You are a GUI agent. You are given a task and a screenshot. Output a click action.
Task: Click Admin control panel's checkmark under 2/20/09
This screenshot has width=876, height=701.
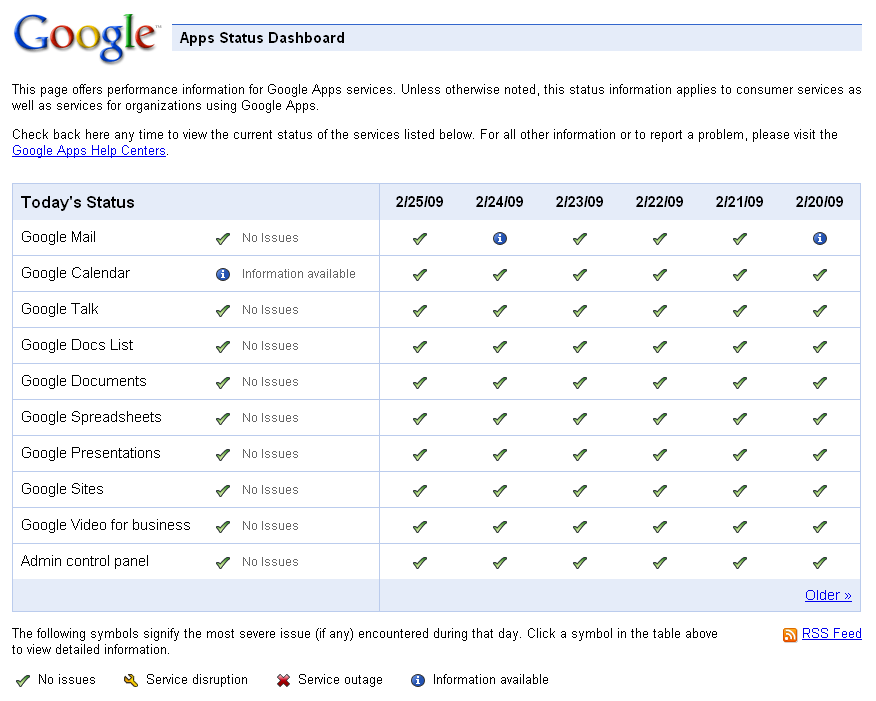819,562
